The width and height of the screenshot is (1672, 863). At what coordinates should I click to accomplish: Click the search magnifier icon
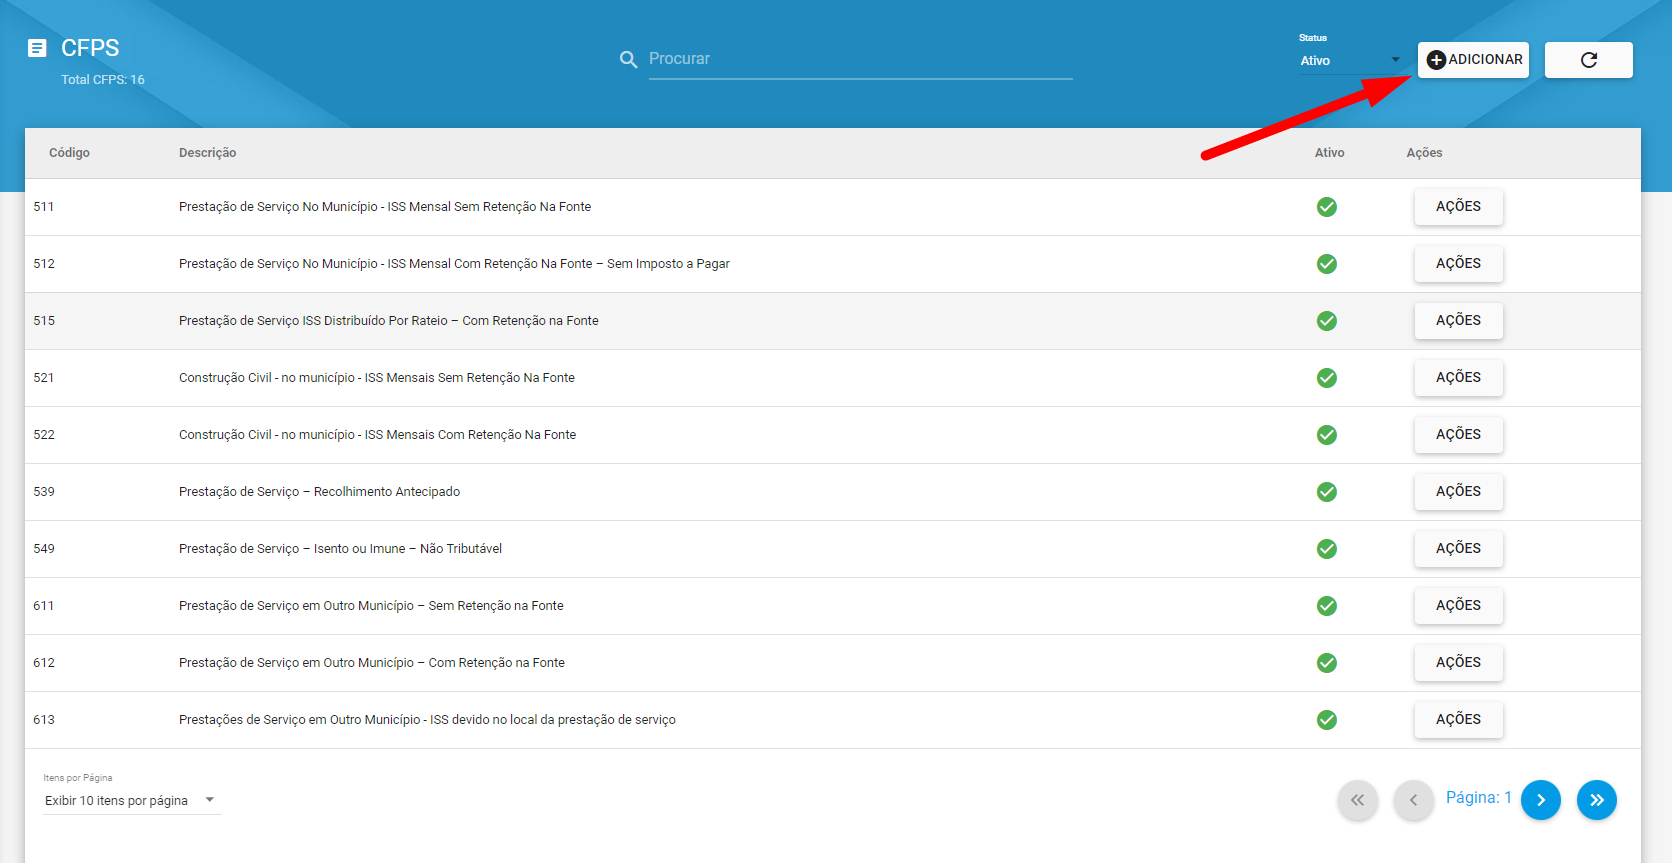click(628, 60)
